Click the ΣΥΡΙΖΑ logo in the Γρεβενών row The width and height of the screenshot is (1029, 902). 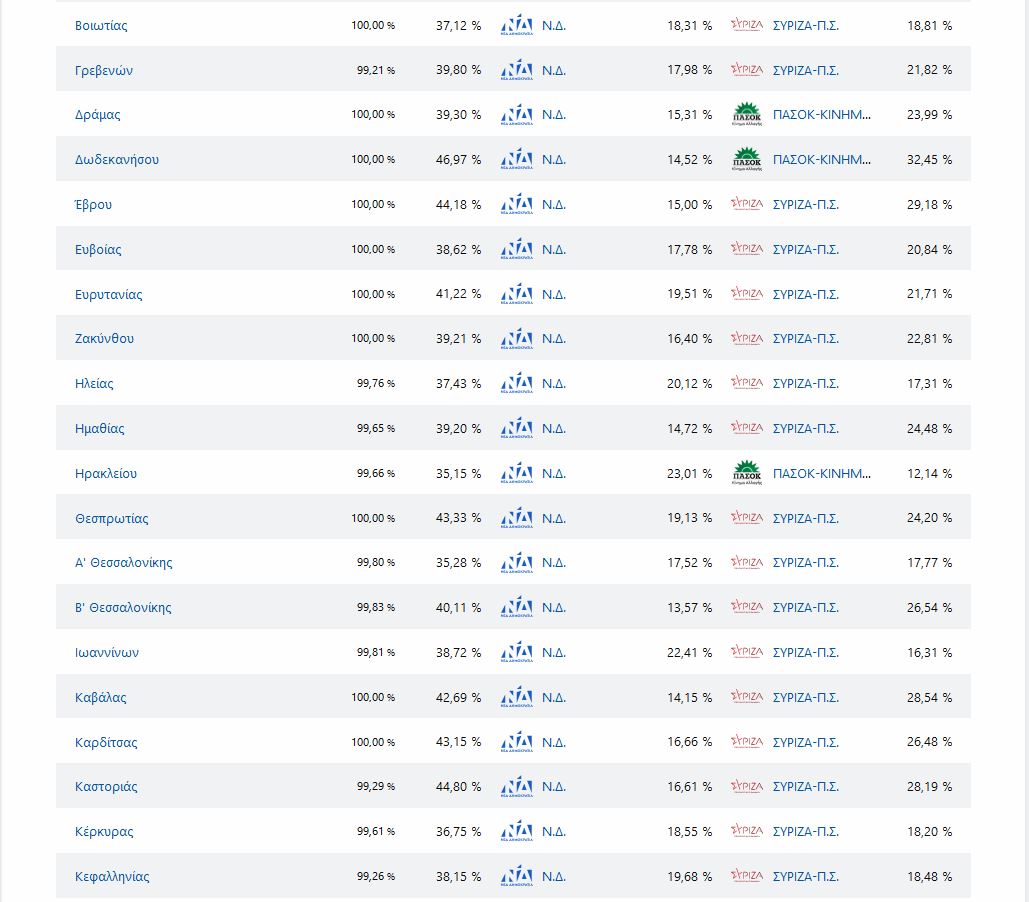pos(747,71)
